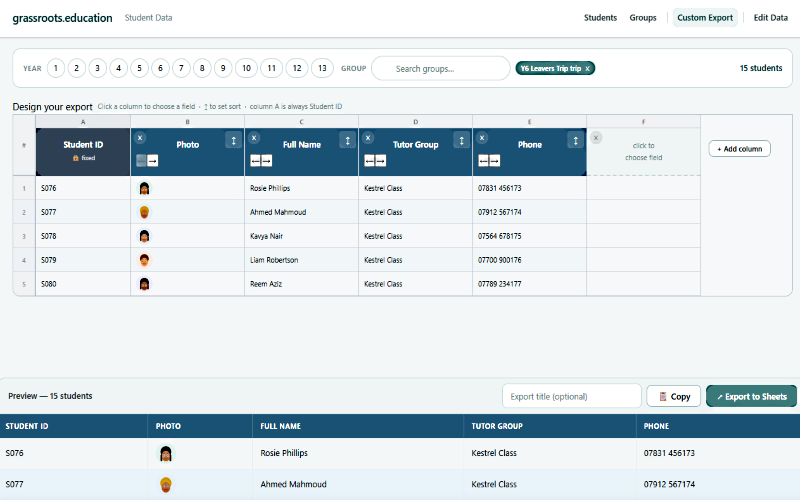This screenshot has width=800, height=500.
Task: Open the Groups page
Action: coord(642,18)
